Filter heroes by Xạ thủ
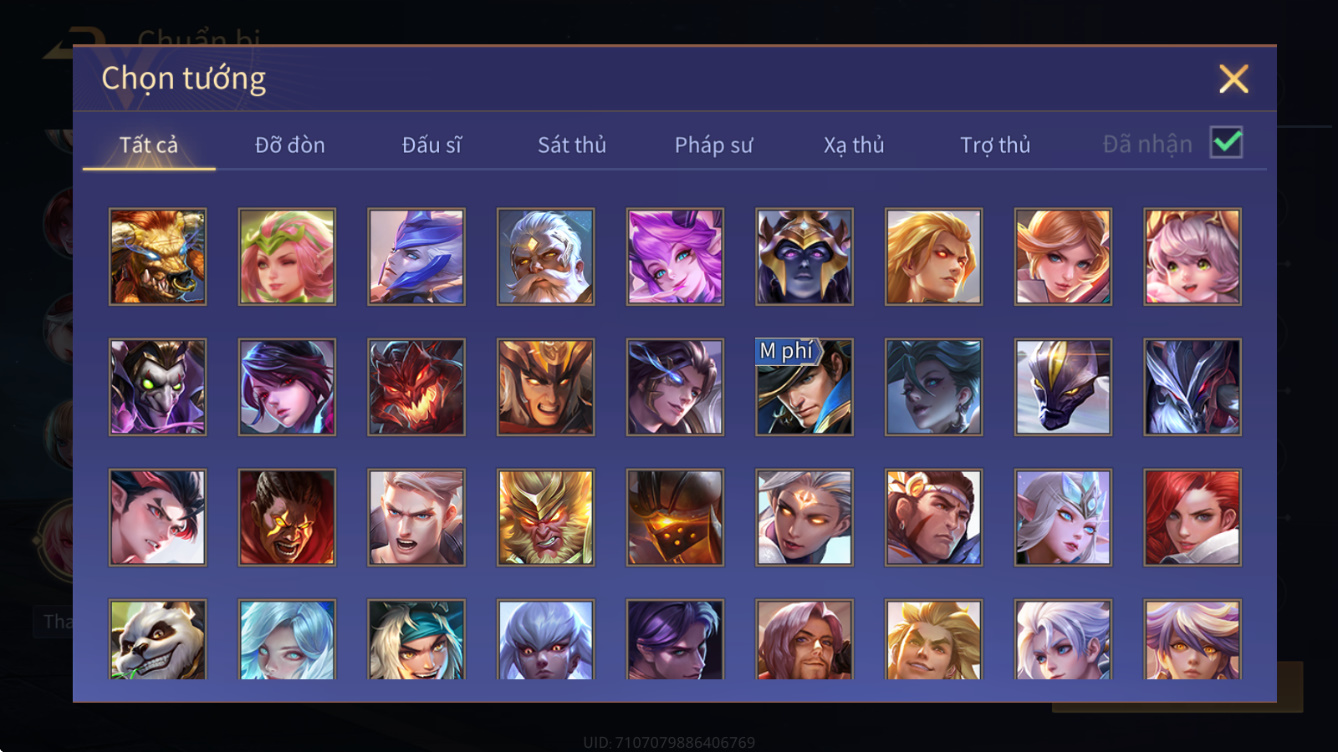 854,145
